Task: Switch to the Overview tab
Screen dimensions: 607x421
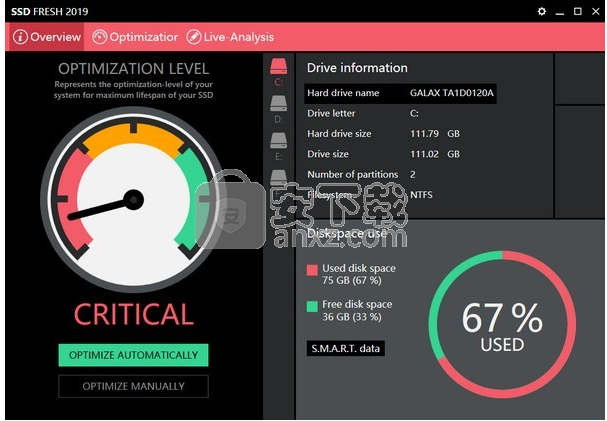Action: tap(46, 37)
